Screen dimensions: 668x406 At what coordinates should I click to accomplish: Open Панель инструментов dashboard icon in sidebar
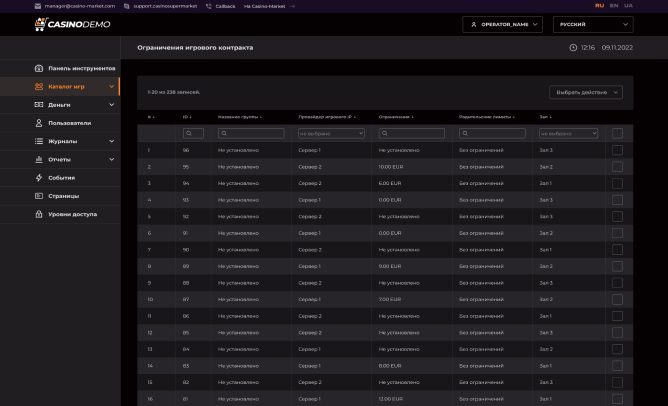[x=38, y=68]
